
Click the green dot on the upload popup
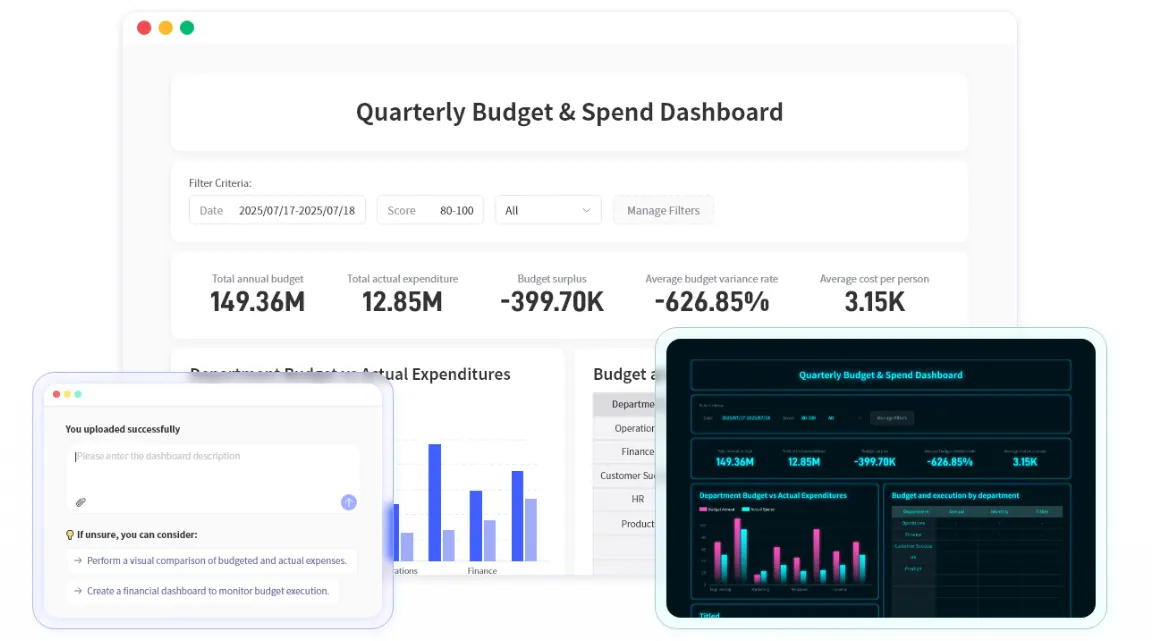tap(77, 394)
